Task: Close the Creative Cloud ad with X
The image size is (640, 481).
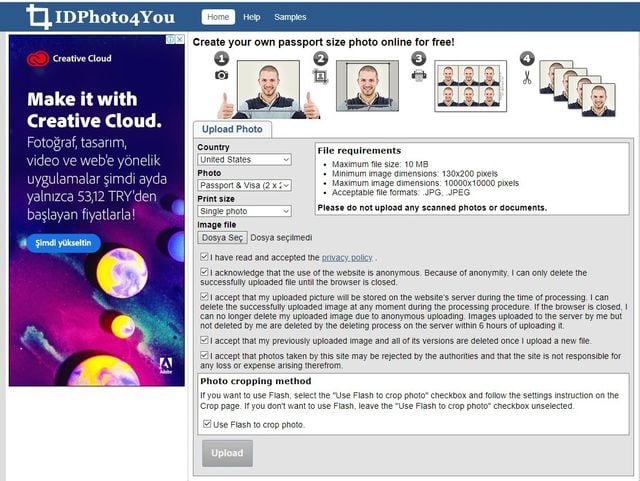Action: 180,40
